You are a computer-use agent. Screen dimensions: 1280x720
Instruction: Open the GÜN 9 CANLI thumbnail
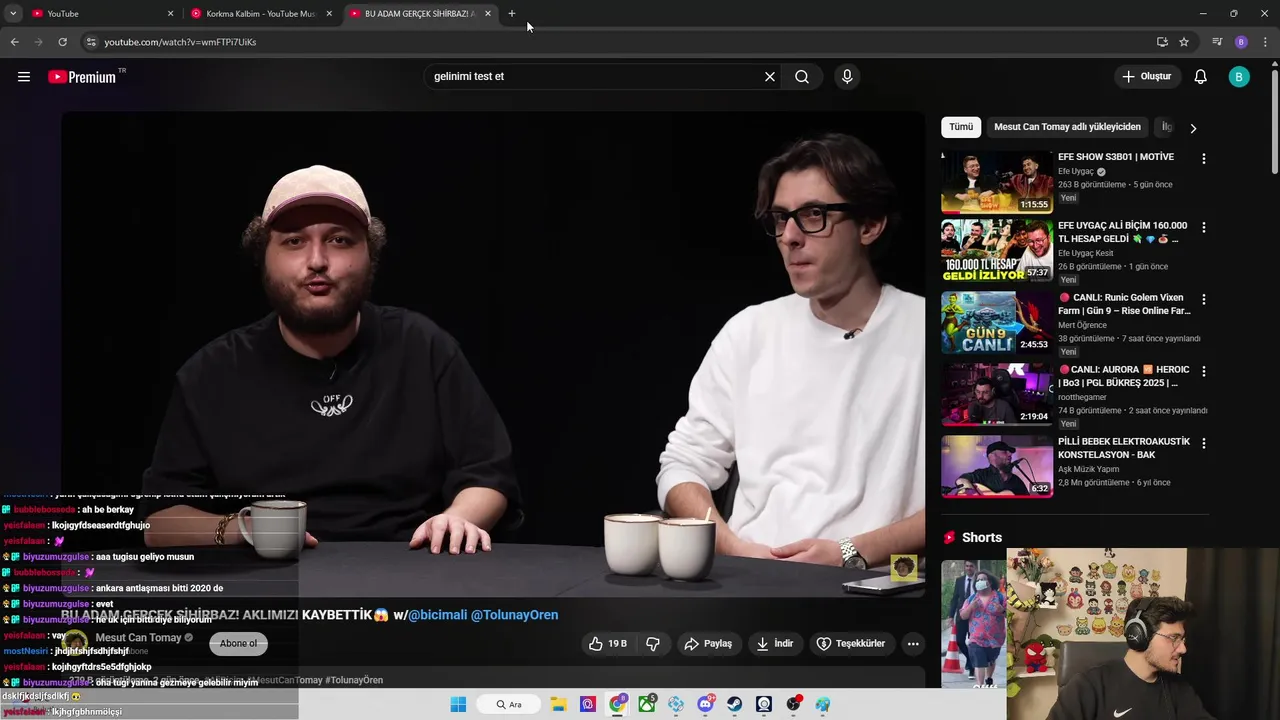(x=997, y=322)
